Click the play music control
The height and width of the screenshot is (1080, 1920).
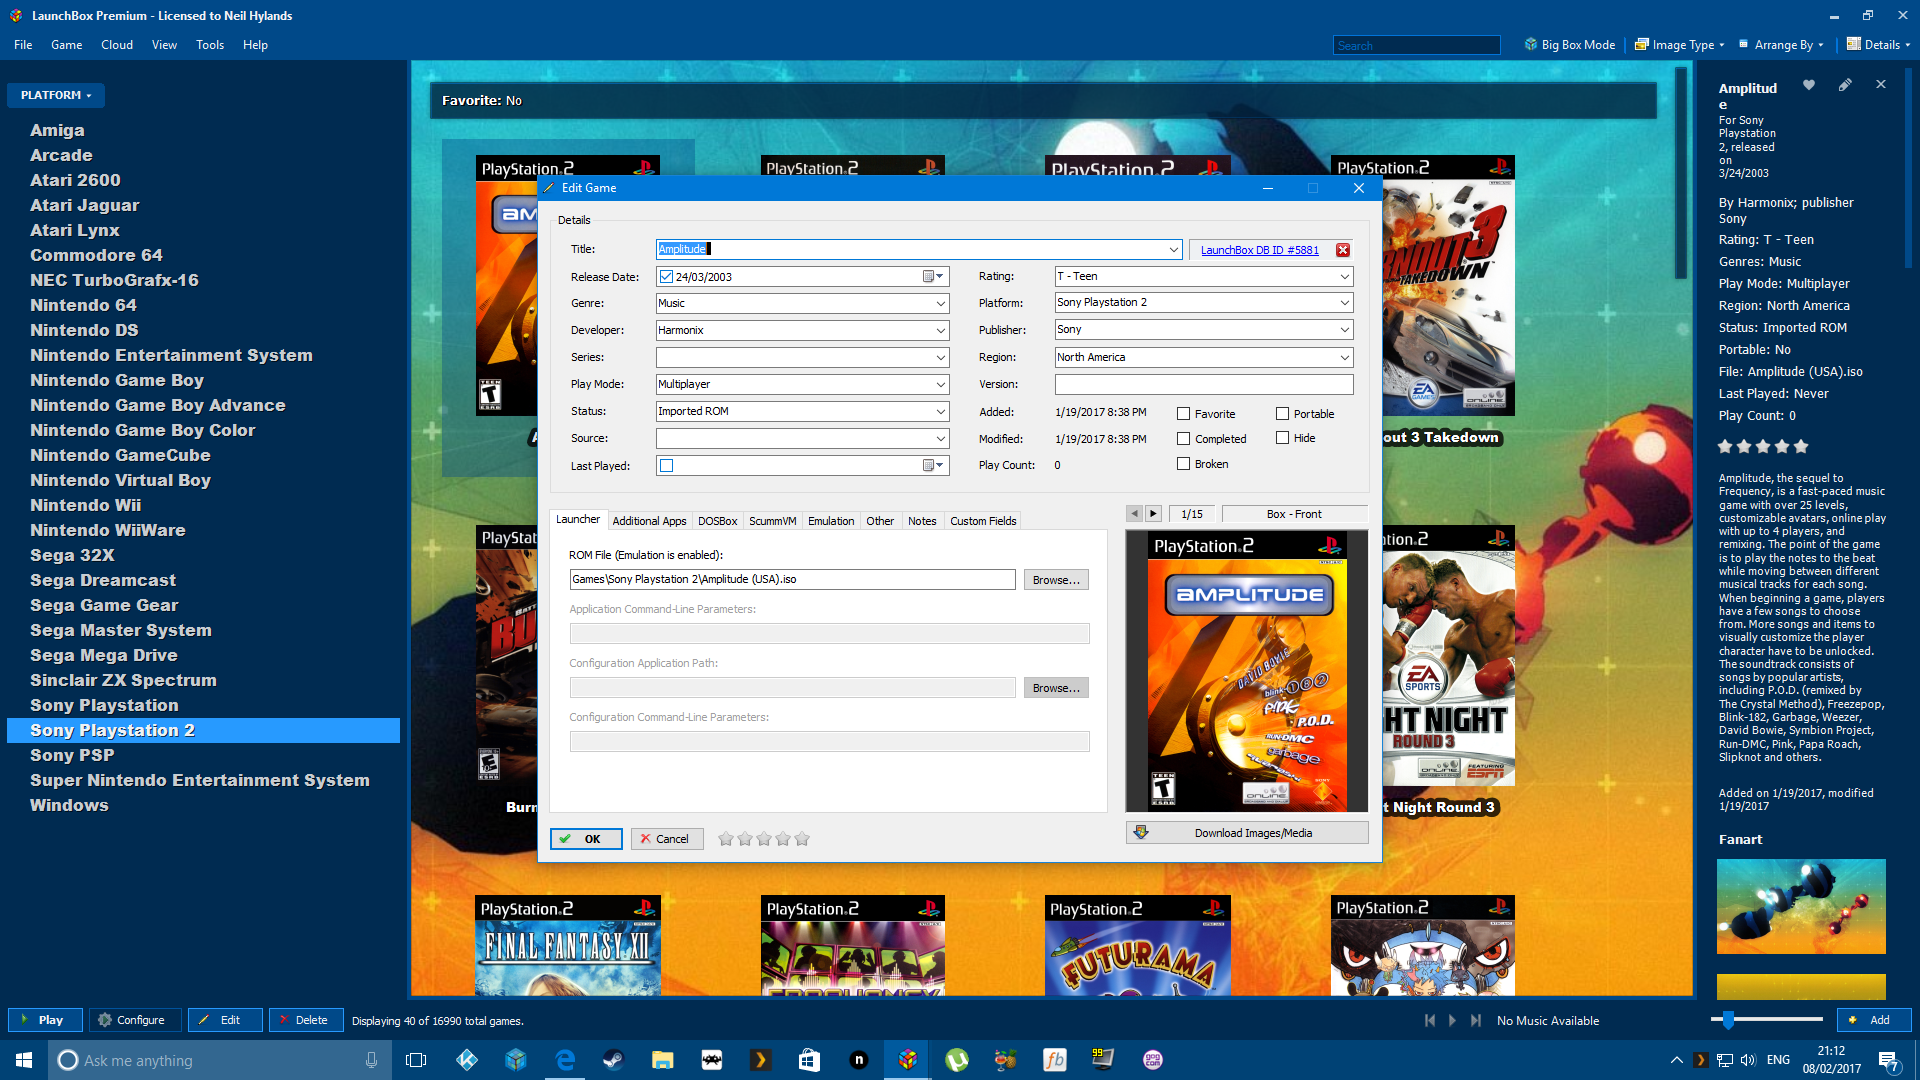point(1452,1021)
